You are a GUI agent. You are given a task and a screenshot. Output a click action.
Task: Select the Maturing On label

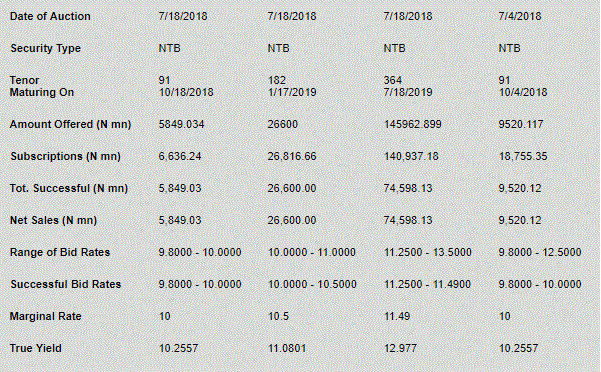(42, 92)
